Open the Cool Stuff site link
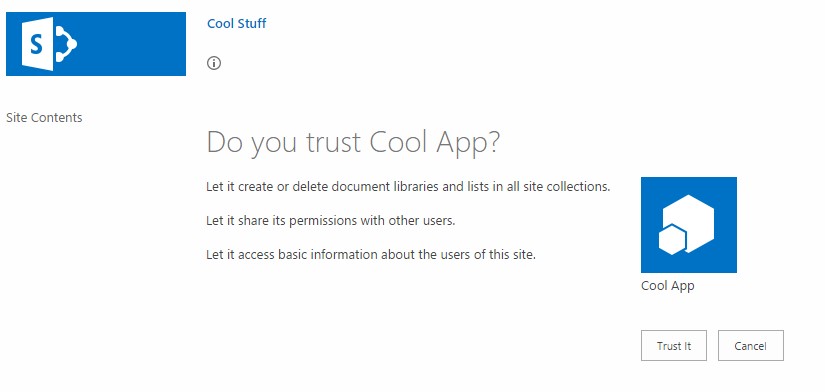This screenshot has height=392, width=825. (x=236, y=24)
